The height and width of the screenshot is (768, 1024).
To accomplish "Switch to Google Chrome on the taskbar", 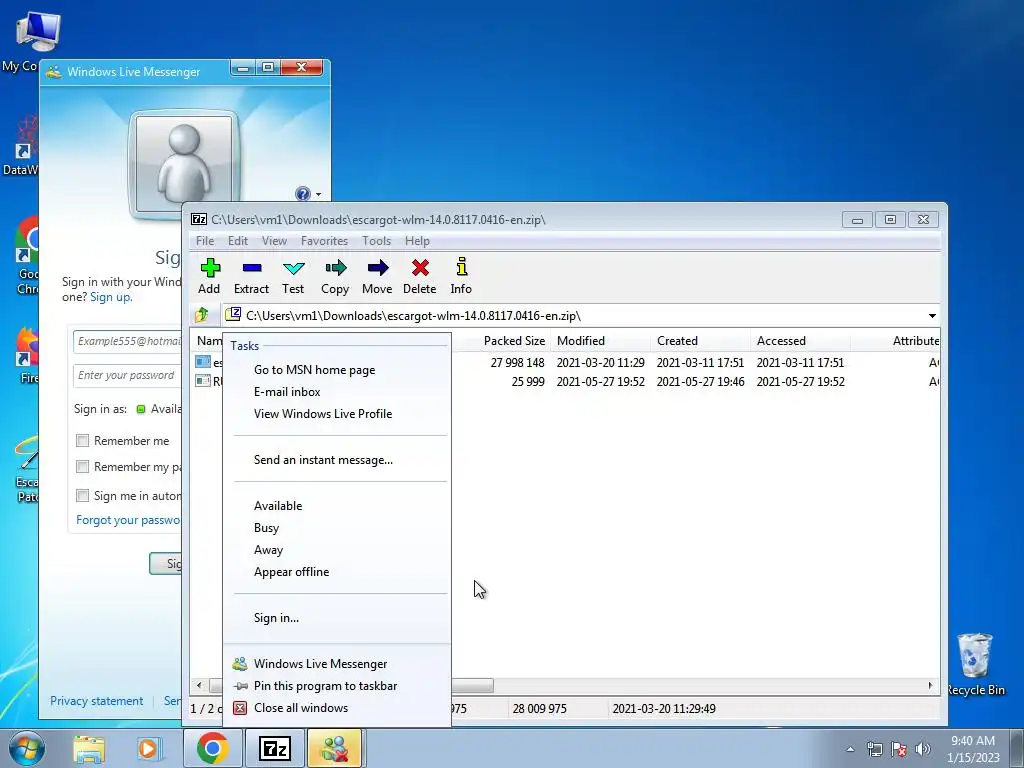I will 212,748.
